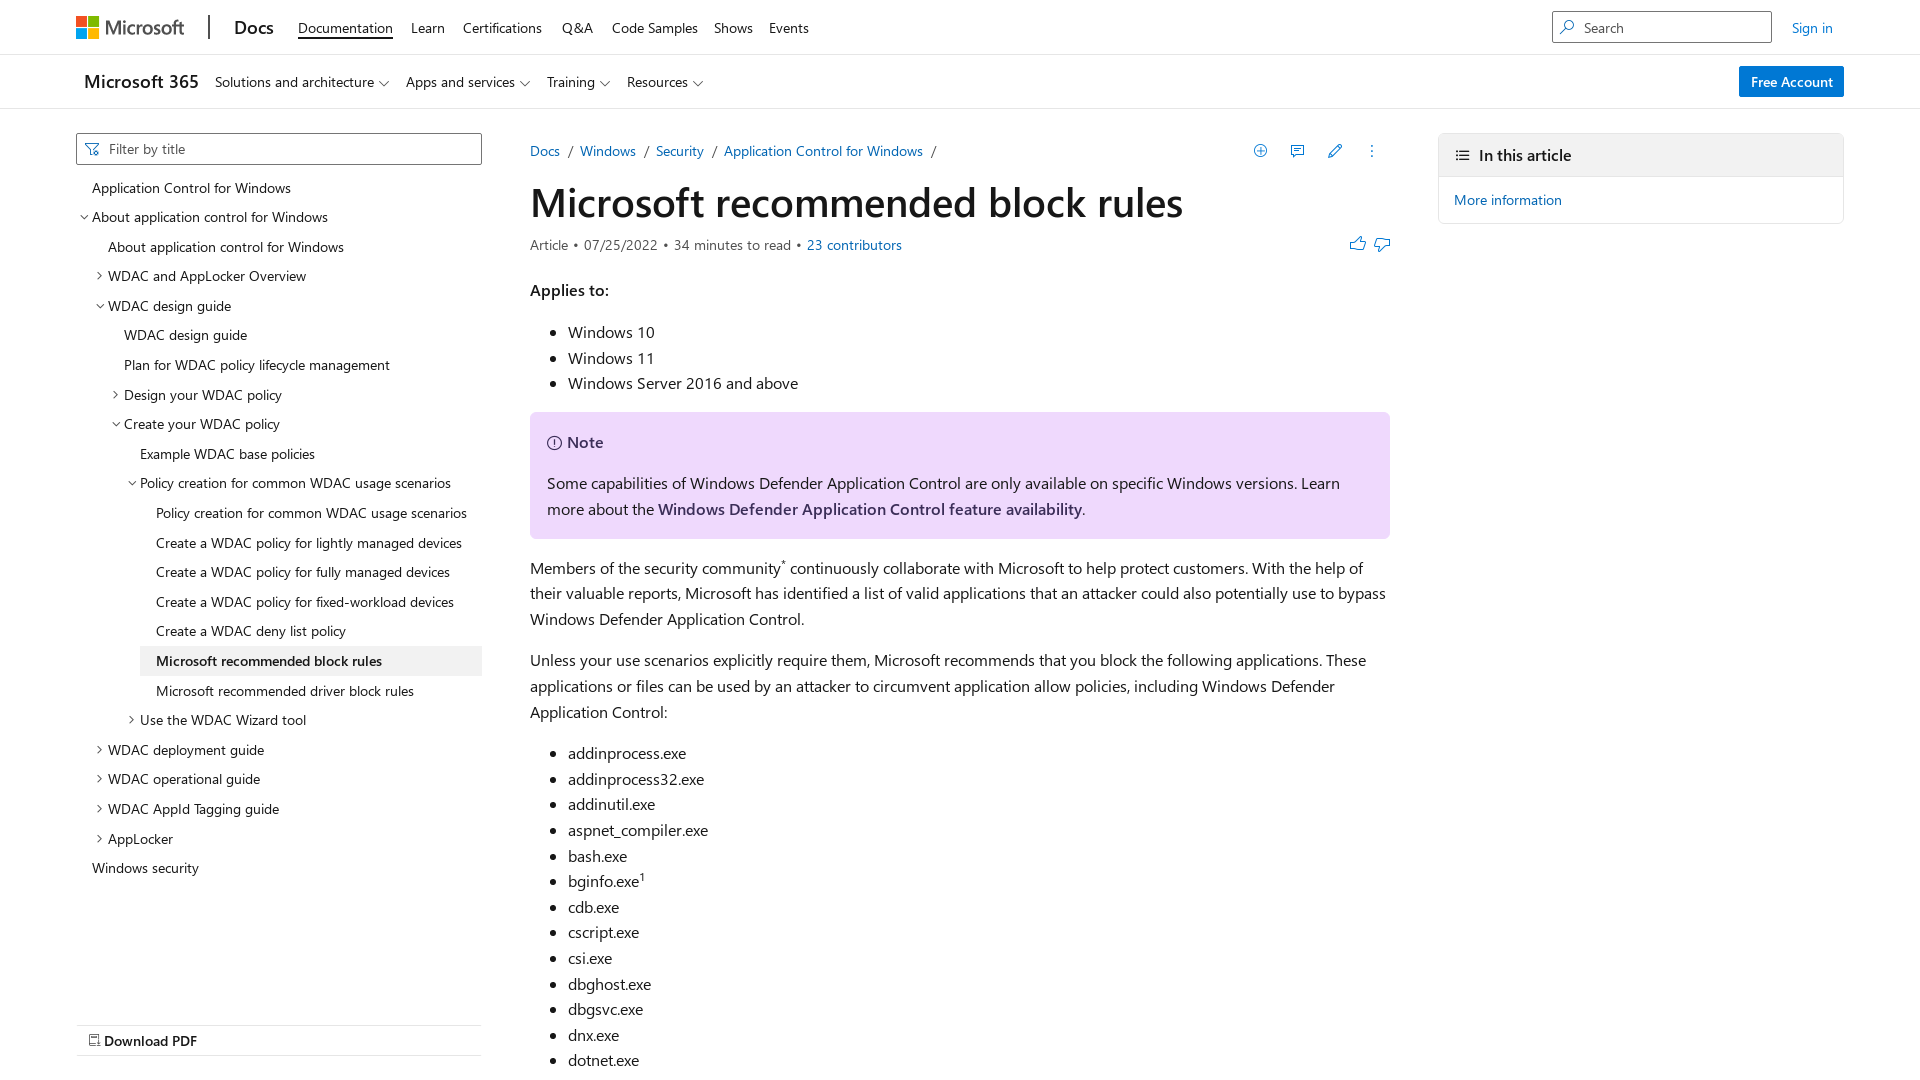The width and height of the screenshot is (1920, 1080).
Task: Collapse Create your WDAC policy
Action: (116, 424)
